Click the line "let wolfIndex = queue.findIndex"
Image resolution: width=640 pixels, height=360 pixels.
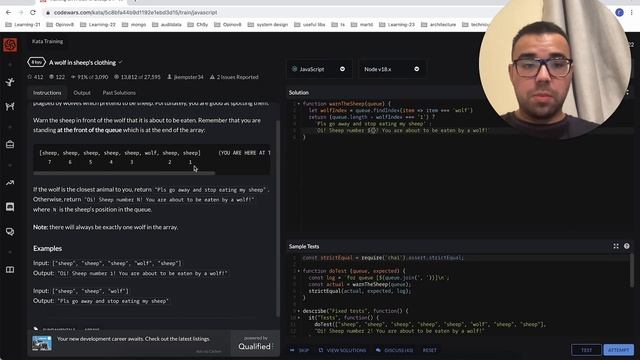click(390, 110)
